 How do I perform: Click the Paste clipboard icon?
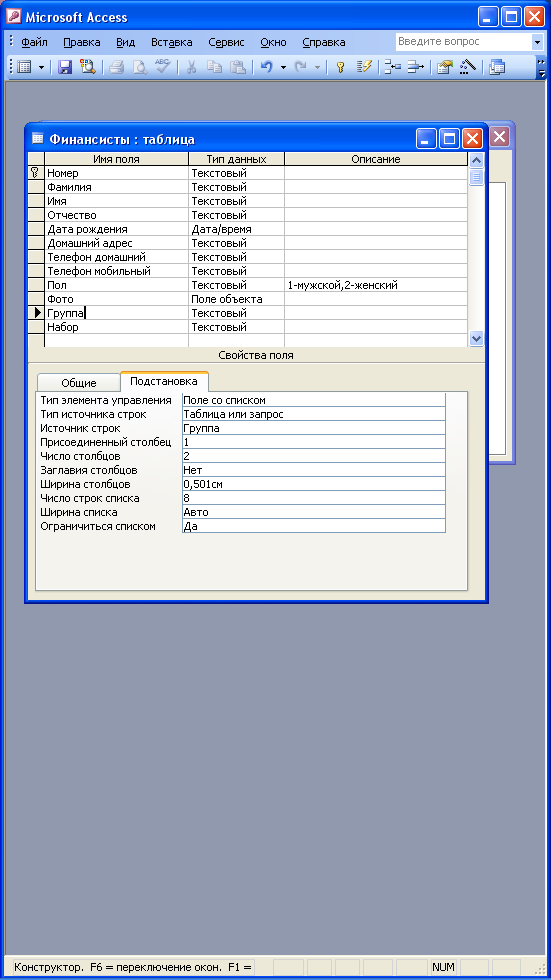(237, 67)
